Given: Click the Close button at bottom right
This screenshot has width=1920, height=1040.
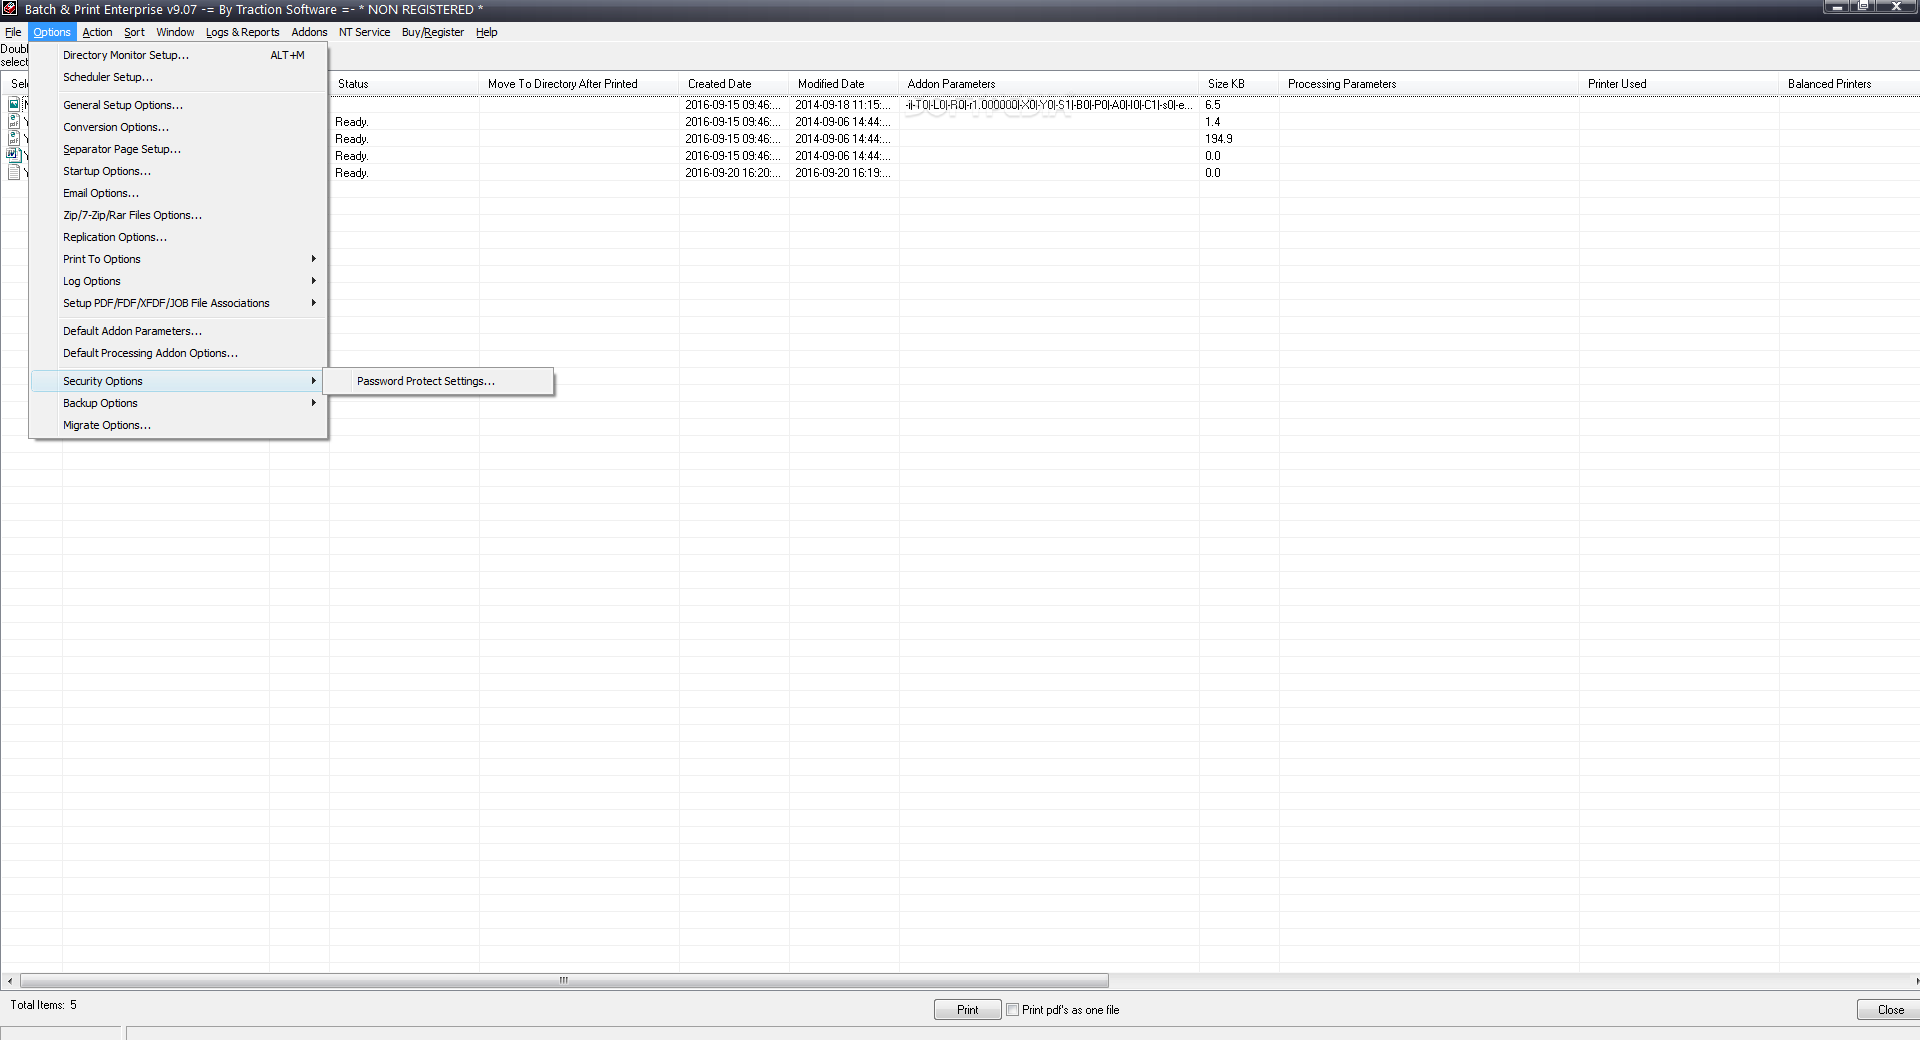Looking at the screenshot, I should click(x=1889, y=1010).
